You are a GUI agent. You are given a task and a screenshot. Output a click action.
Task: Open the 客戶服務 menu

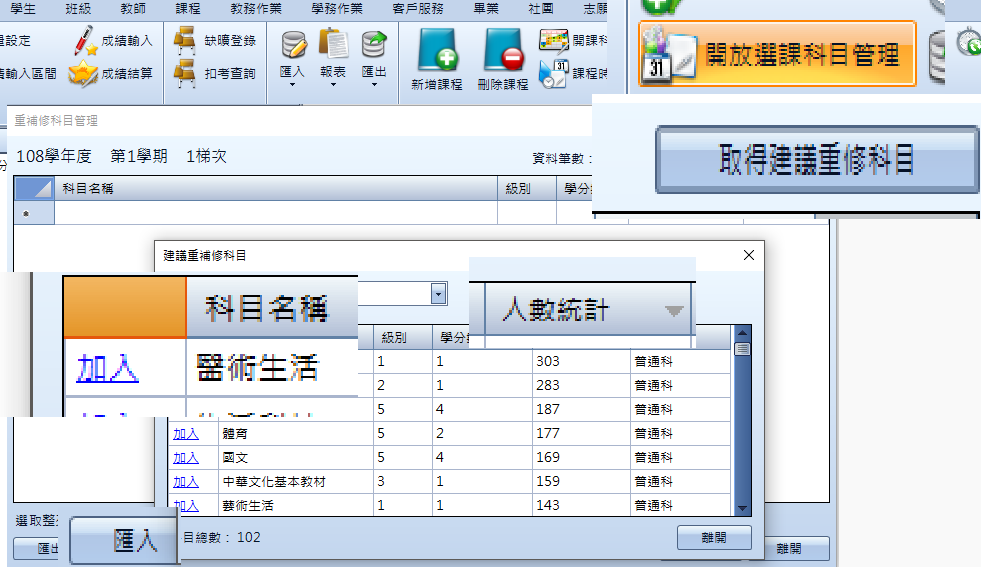click(418, 8)
